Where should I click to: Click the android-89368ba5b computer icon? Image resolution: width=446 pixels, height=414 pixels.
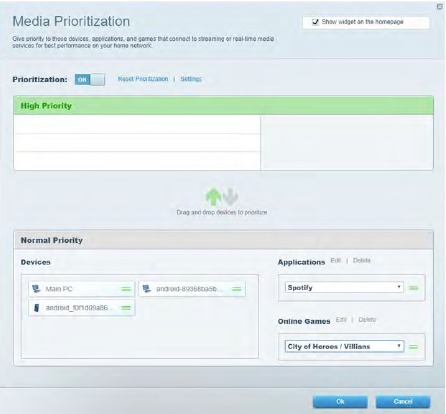(x=147, y=289)
